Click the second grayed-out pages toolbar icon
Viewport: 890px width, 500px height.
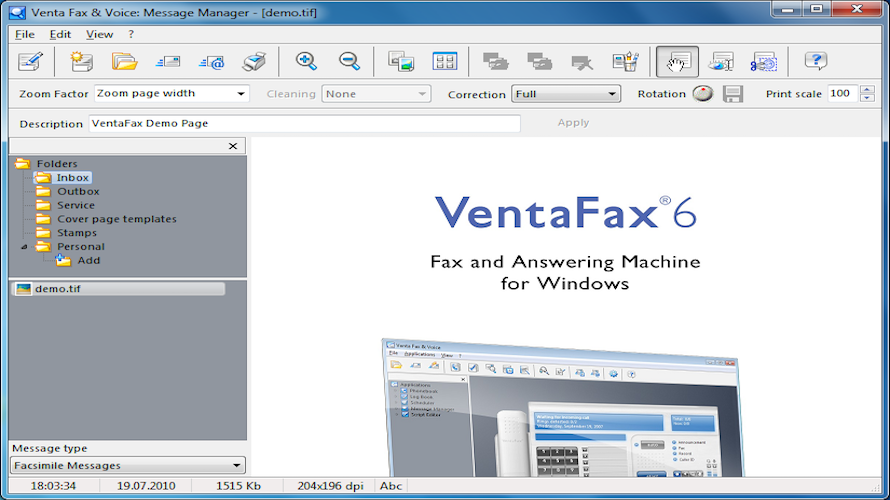539,61
